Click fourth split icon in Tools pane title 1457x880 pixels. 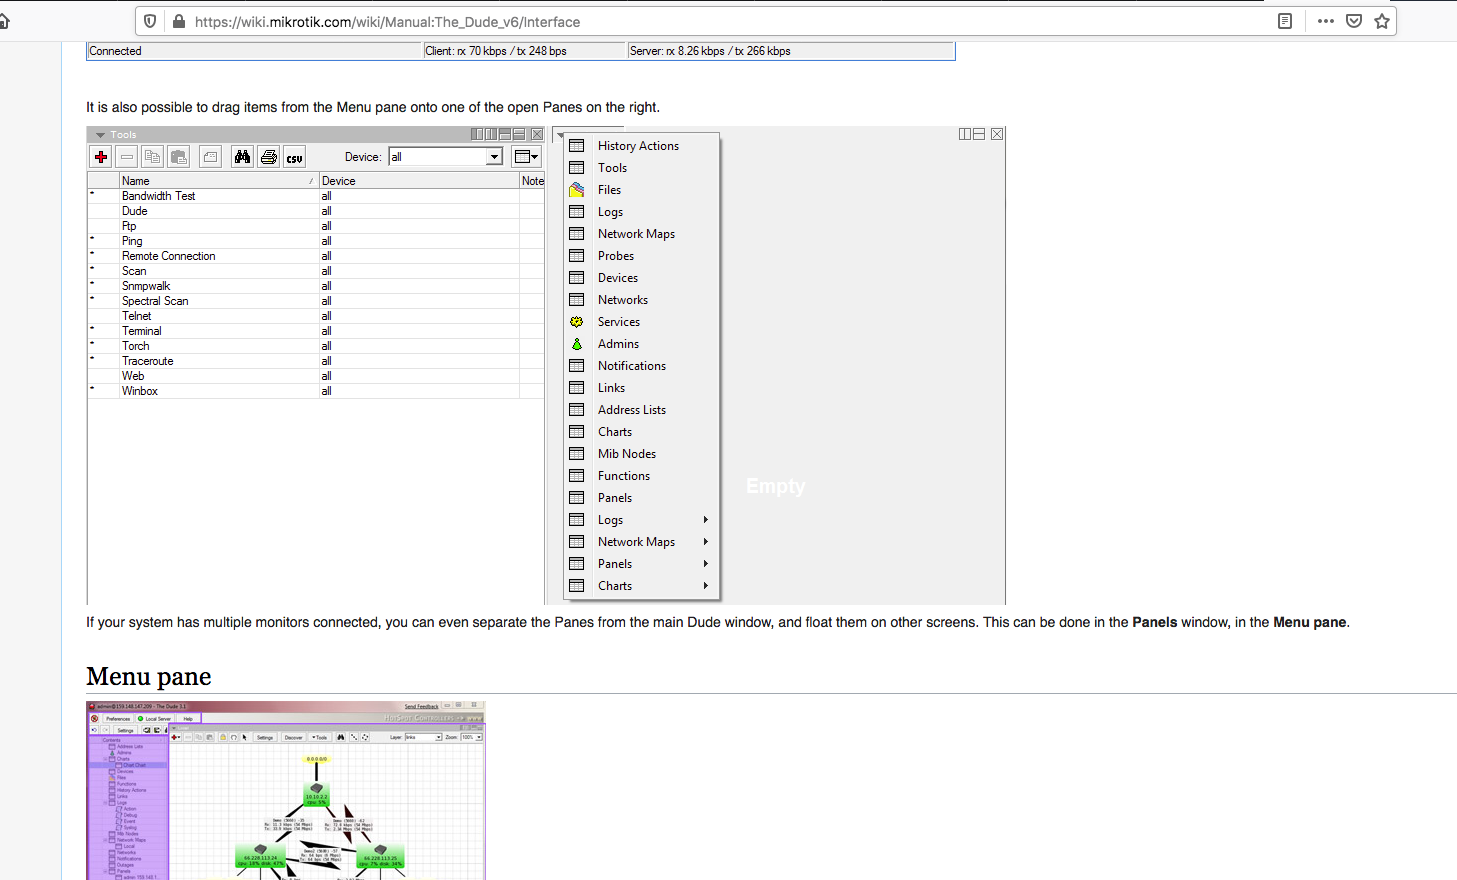(519, 134)
